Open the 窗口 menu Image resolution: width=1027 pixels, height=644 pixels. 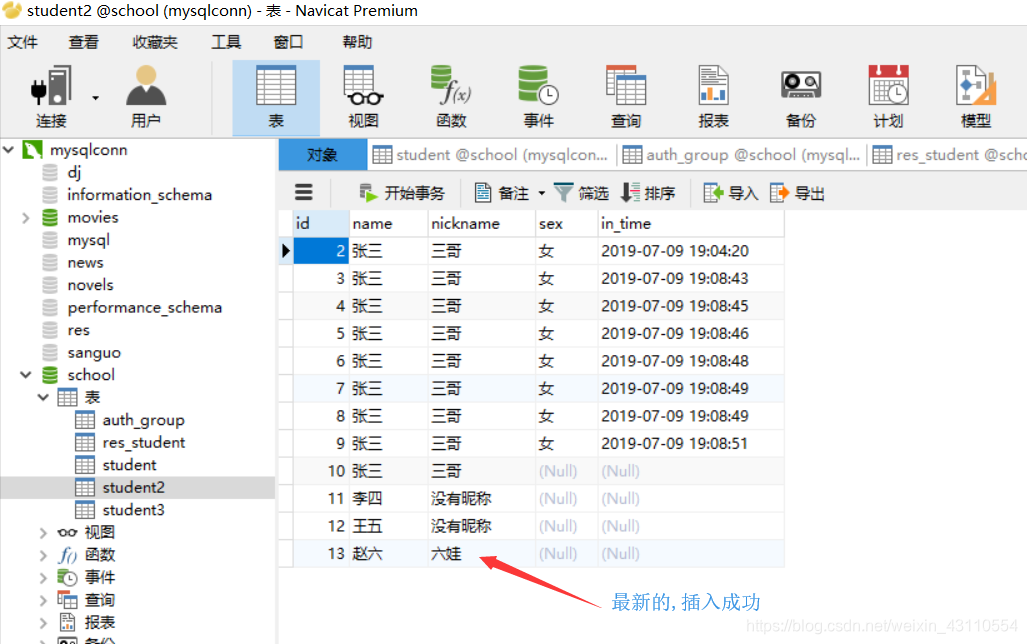(x=288, y=43)
